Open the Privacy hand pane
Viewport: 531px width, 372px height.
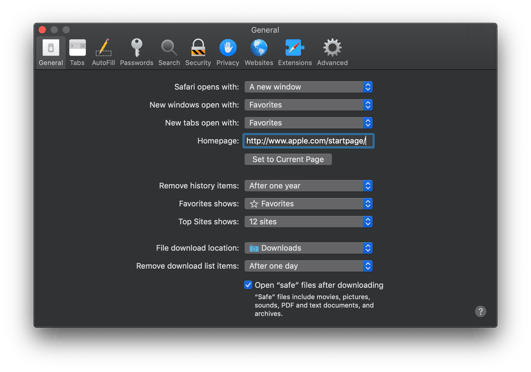pyautogui.click(x=228, y=52)
